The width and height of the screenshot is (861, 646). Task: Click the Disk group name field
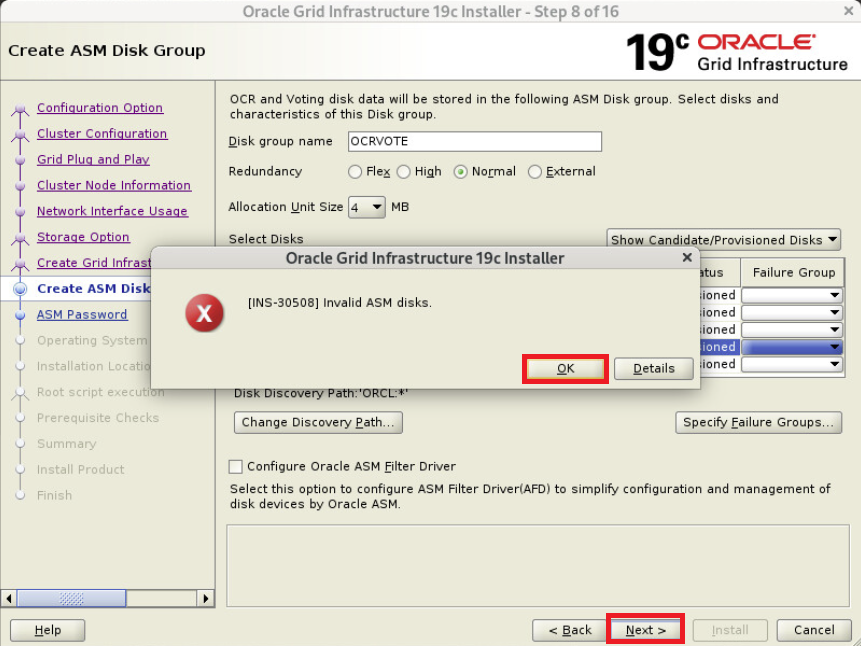point(474,141)
